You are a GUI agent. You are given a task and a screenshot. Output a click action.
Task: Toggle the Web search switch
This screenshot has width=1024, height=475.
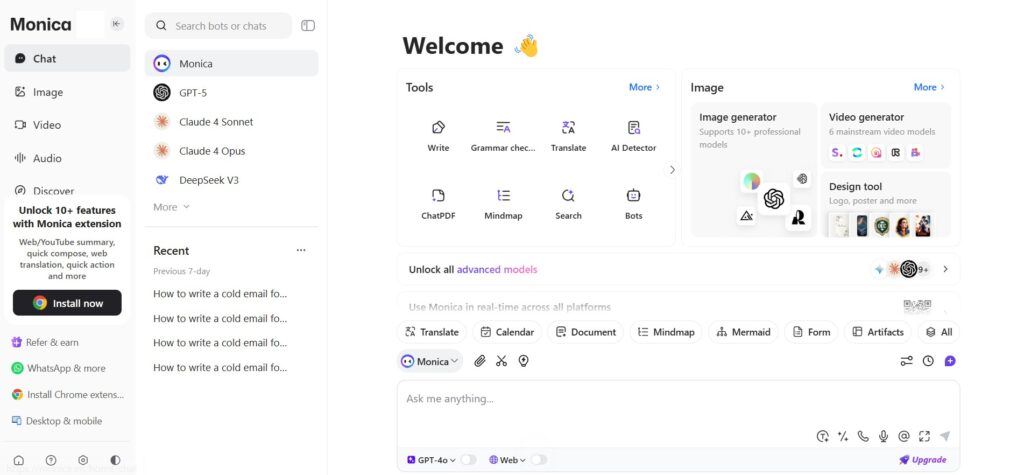pos(539,460)
